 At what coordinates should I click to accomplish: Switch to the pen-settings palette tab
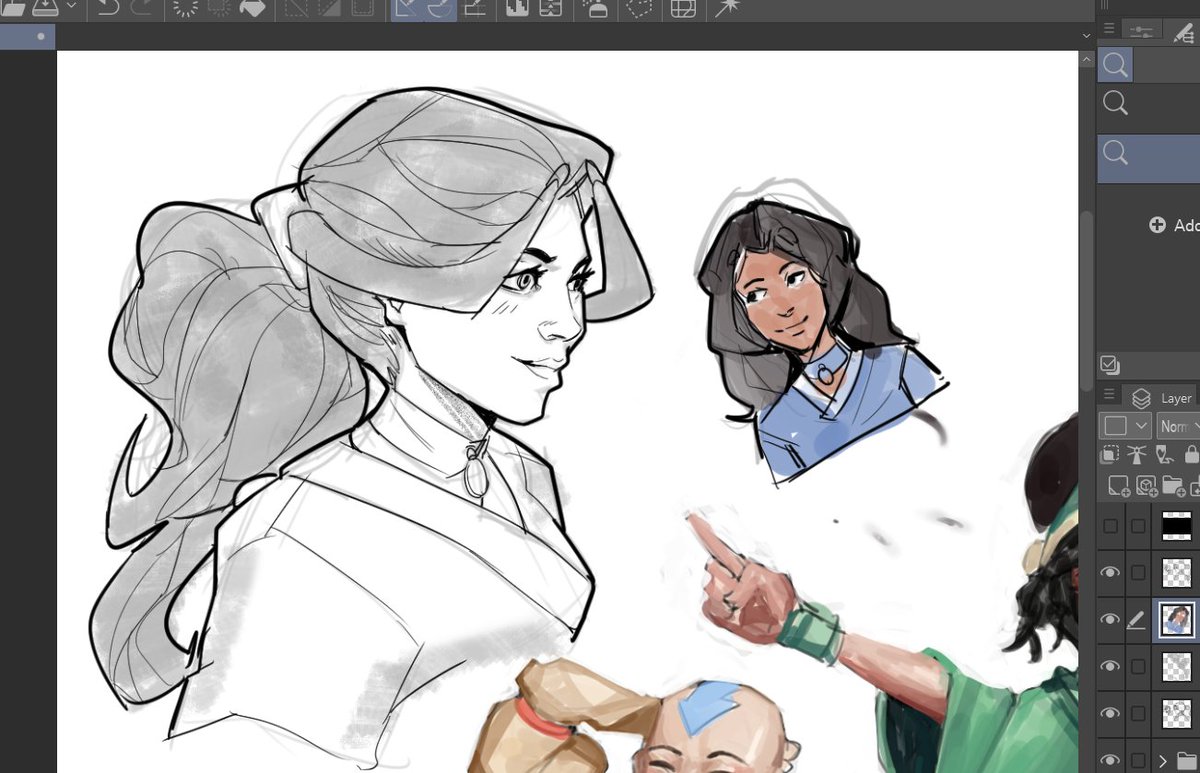click(1183, 32)
